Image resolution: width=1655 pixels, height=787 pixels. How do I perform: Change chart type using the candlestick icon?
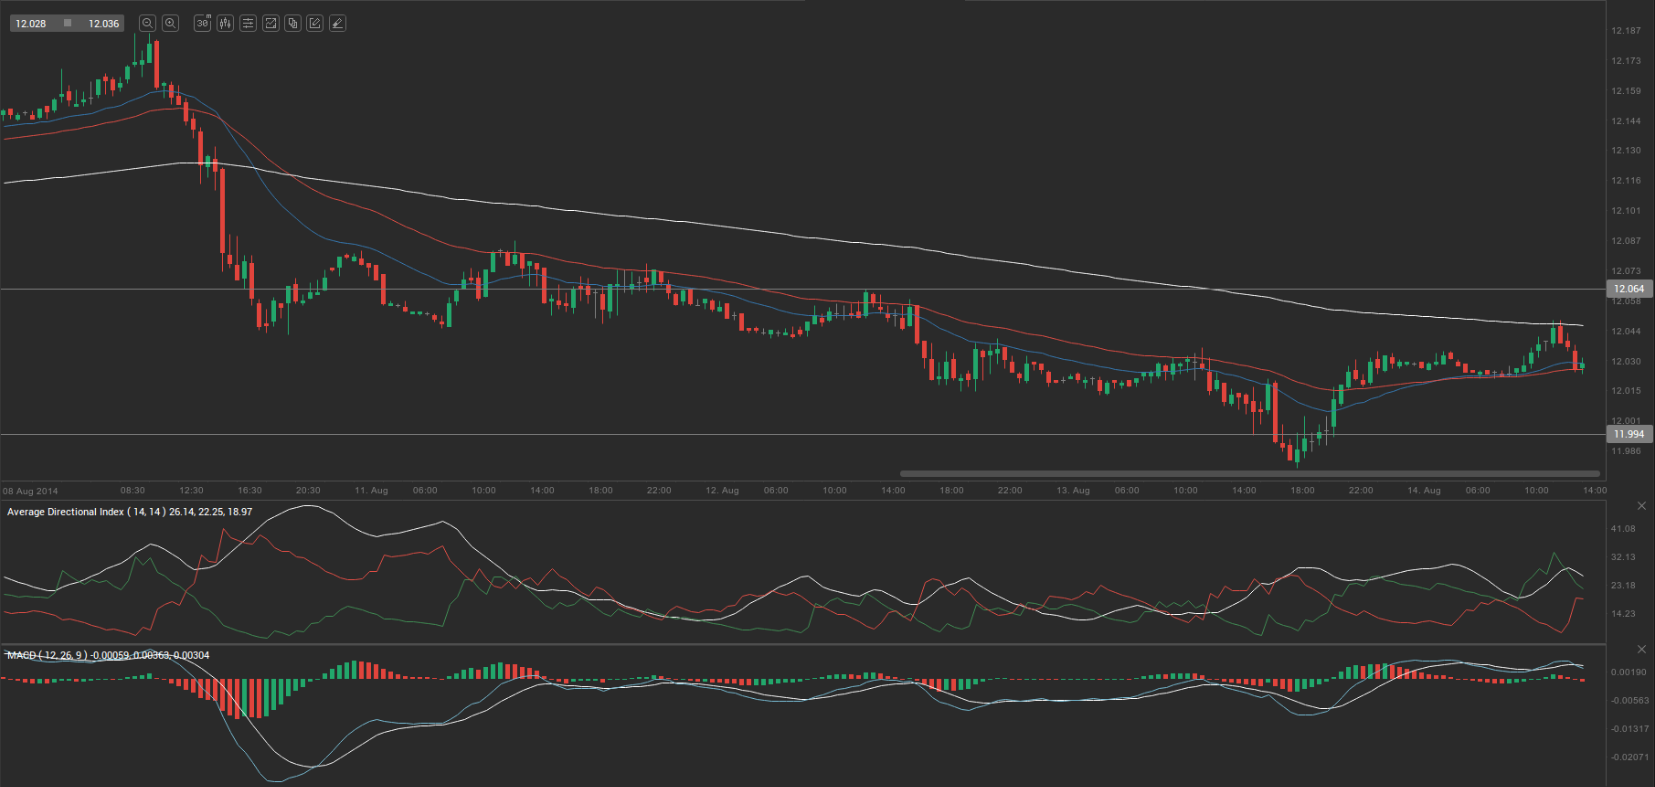(225, 23)
